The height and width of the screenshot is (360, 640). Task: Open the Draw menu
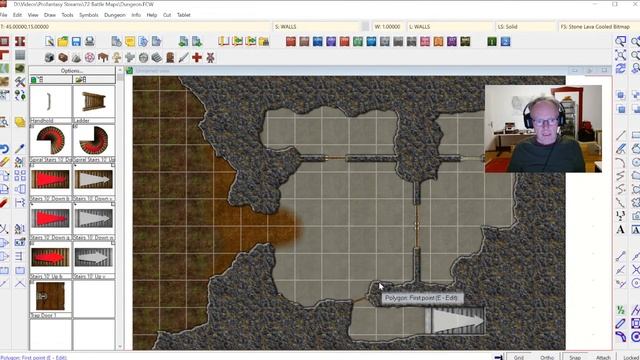pos(50,15)
